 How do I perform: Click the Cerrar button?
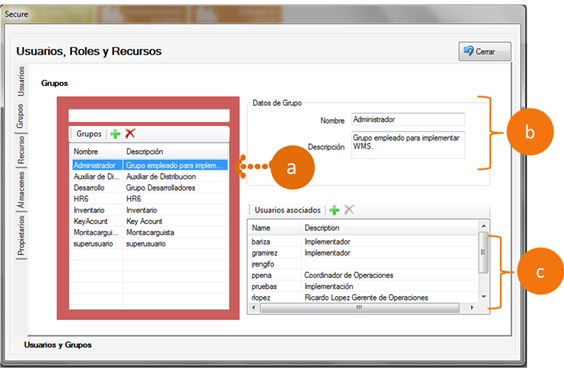[x=485, y=51]
